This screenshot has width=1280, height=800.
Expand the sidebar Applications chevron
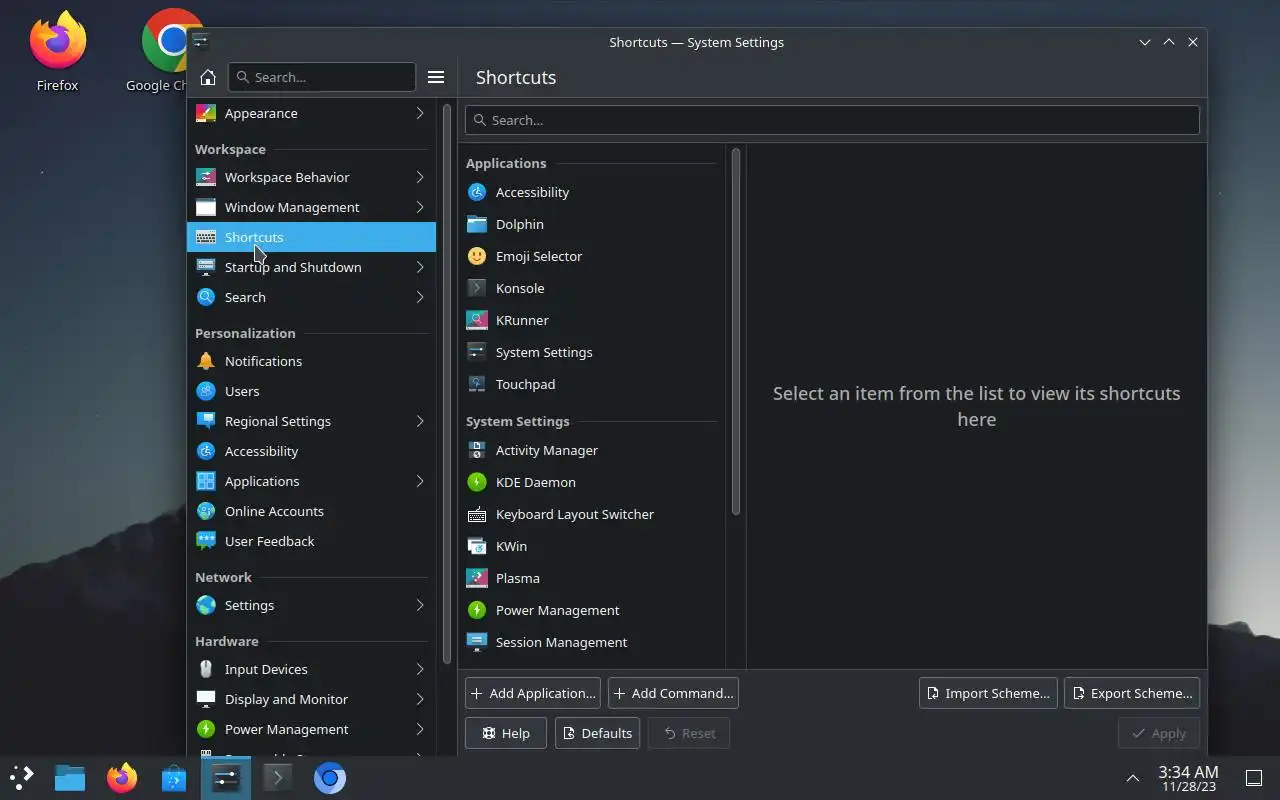pyautogui.click(x=420, y=481)
